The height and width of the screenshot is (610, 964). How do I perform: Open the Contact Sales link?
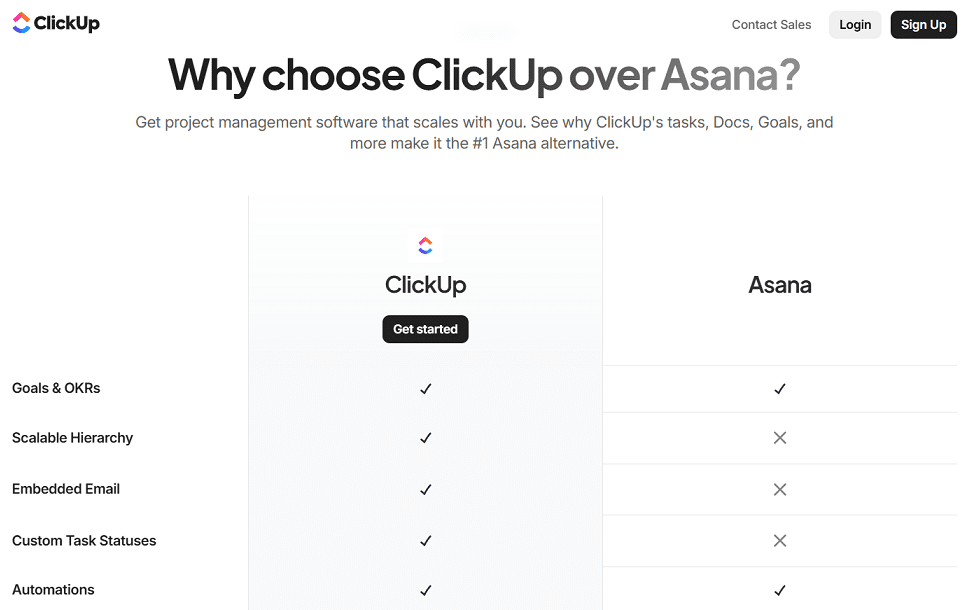click(x=771, y=25)
